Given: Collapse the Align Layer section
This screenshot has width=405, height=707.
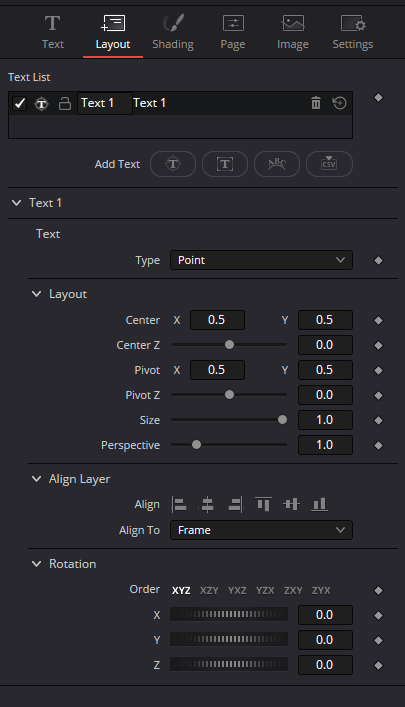Looking at the screenshot, I should pyautogui.click(x=37, y=479).
